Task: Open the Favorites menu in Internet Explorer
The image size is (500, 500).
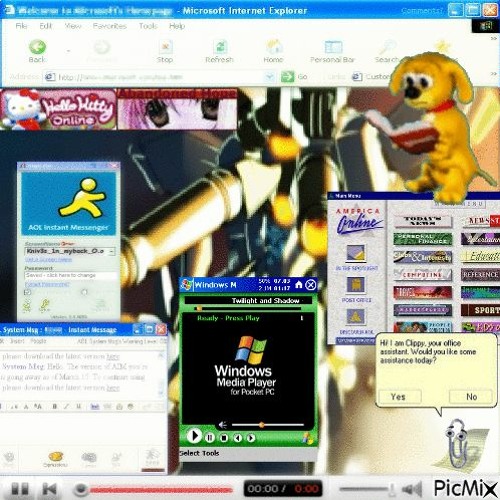Action: [x=110, y=26]
